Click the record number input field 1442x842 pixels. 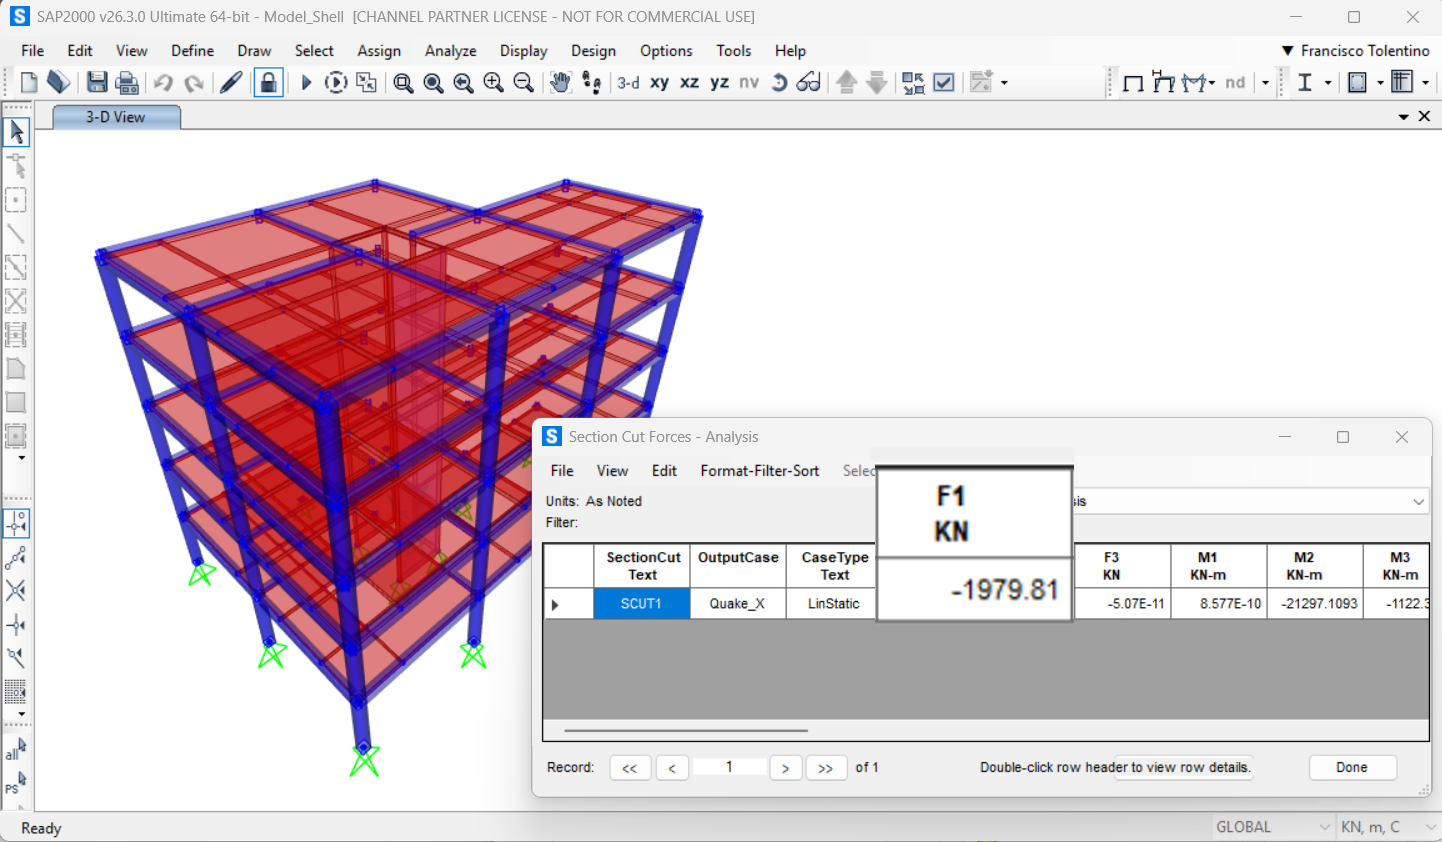click(730, 767)
